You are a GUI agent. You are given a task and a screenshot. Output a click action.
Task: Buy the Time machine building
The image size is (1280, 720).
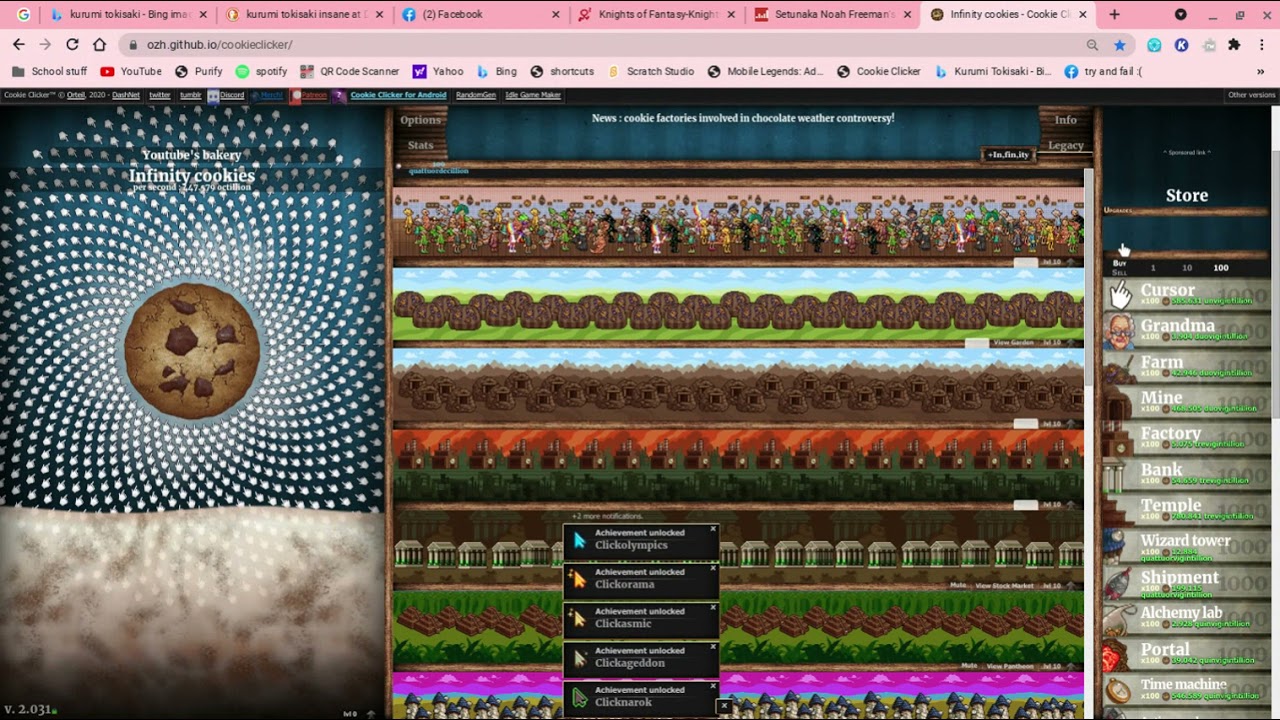(x=1187, y=690)
